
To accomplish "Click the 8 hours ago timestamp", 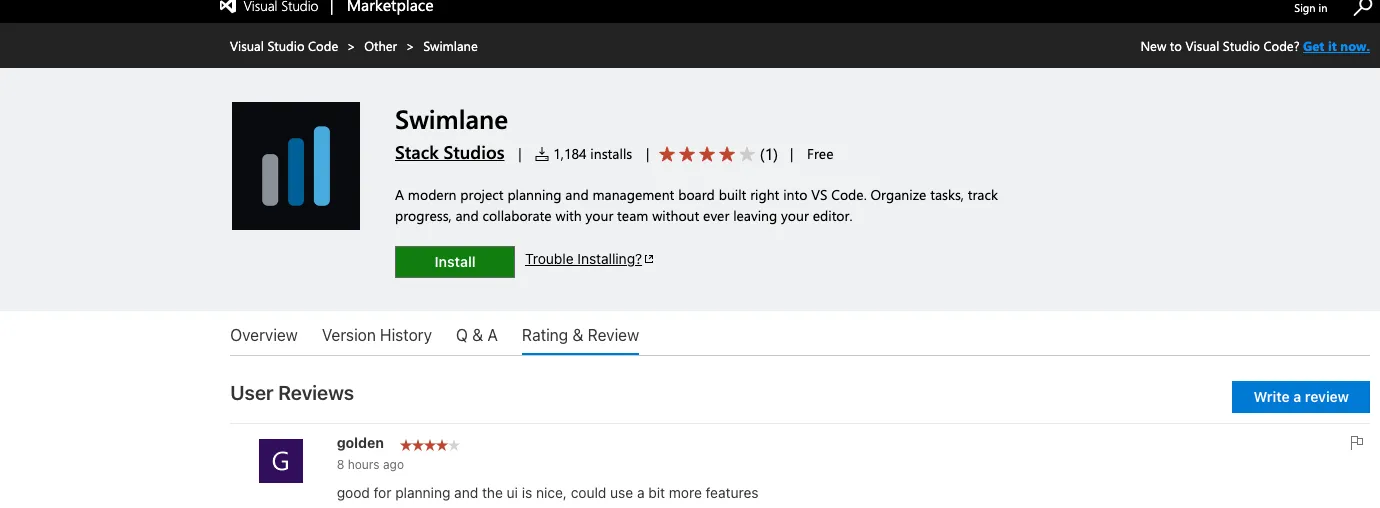I will [x=370, y=465].
